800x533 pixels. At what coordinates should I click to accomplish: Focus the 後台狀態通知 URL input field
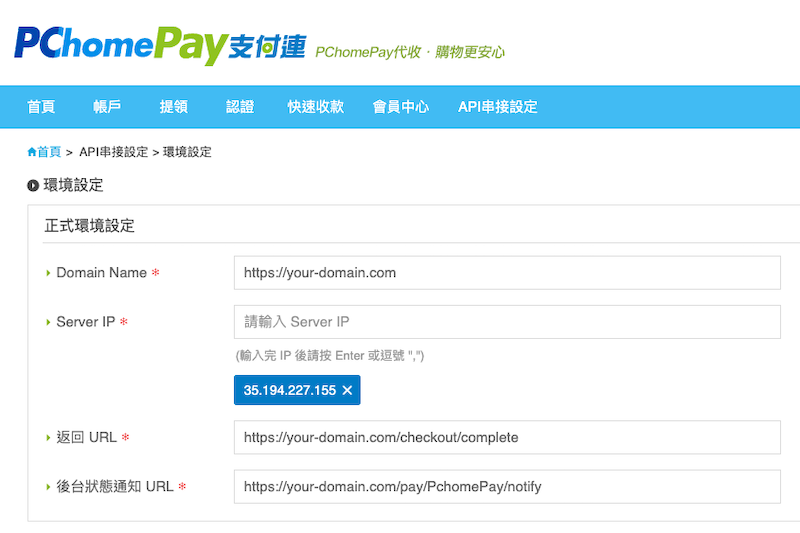click(507, 487)
